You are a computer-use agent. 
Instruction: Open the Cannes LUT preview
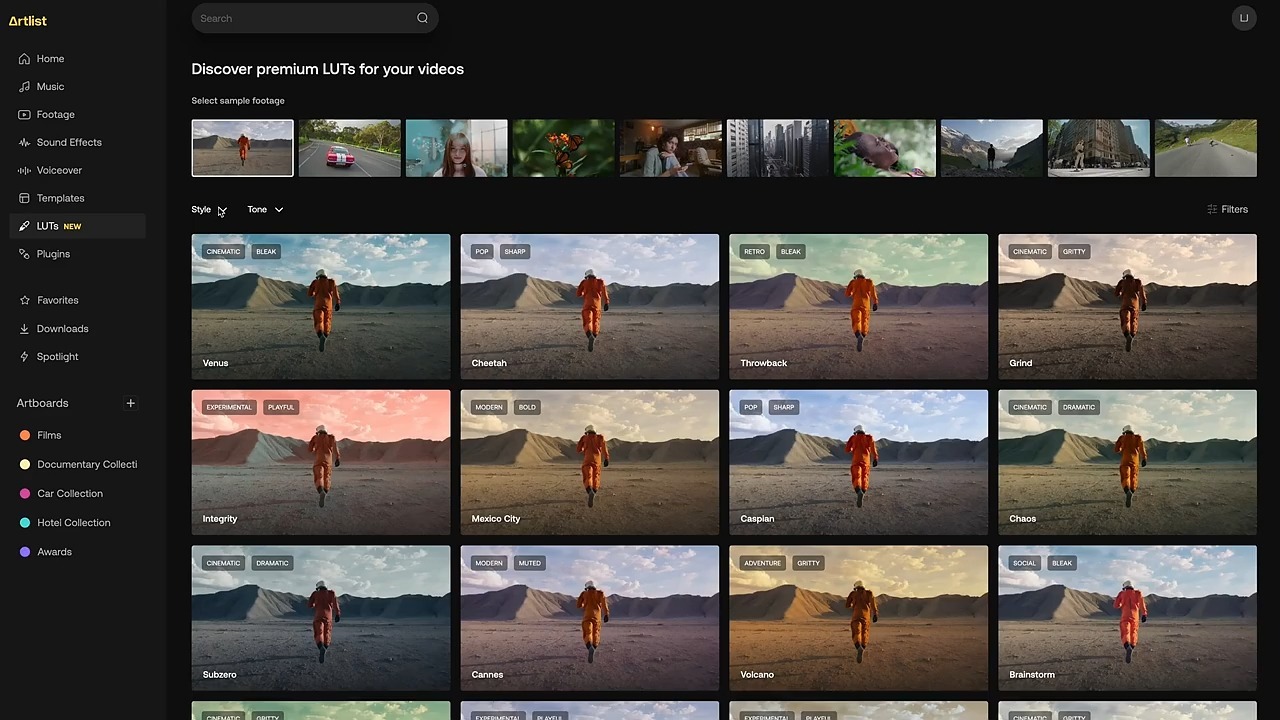(x=590, y=618)
